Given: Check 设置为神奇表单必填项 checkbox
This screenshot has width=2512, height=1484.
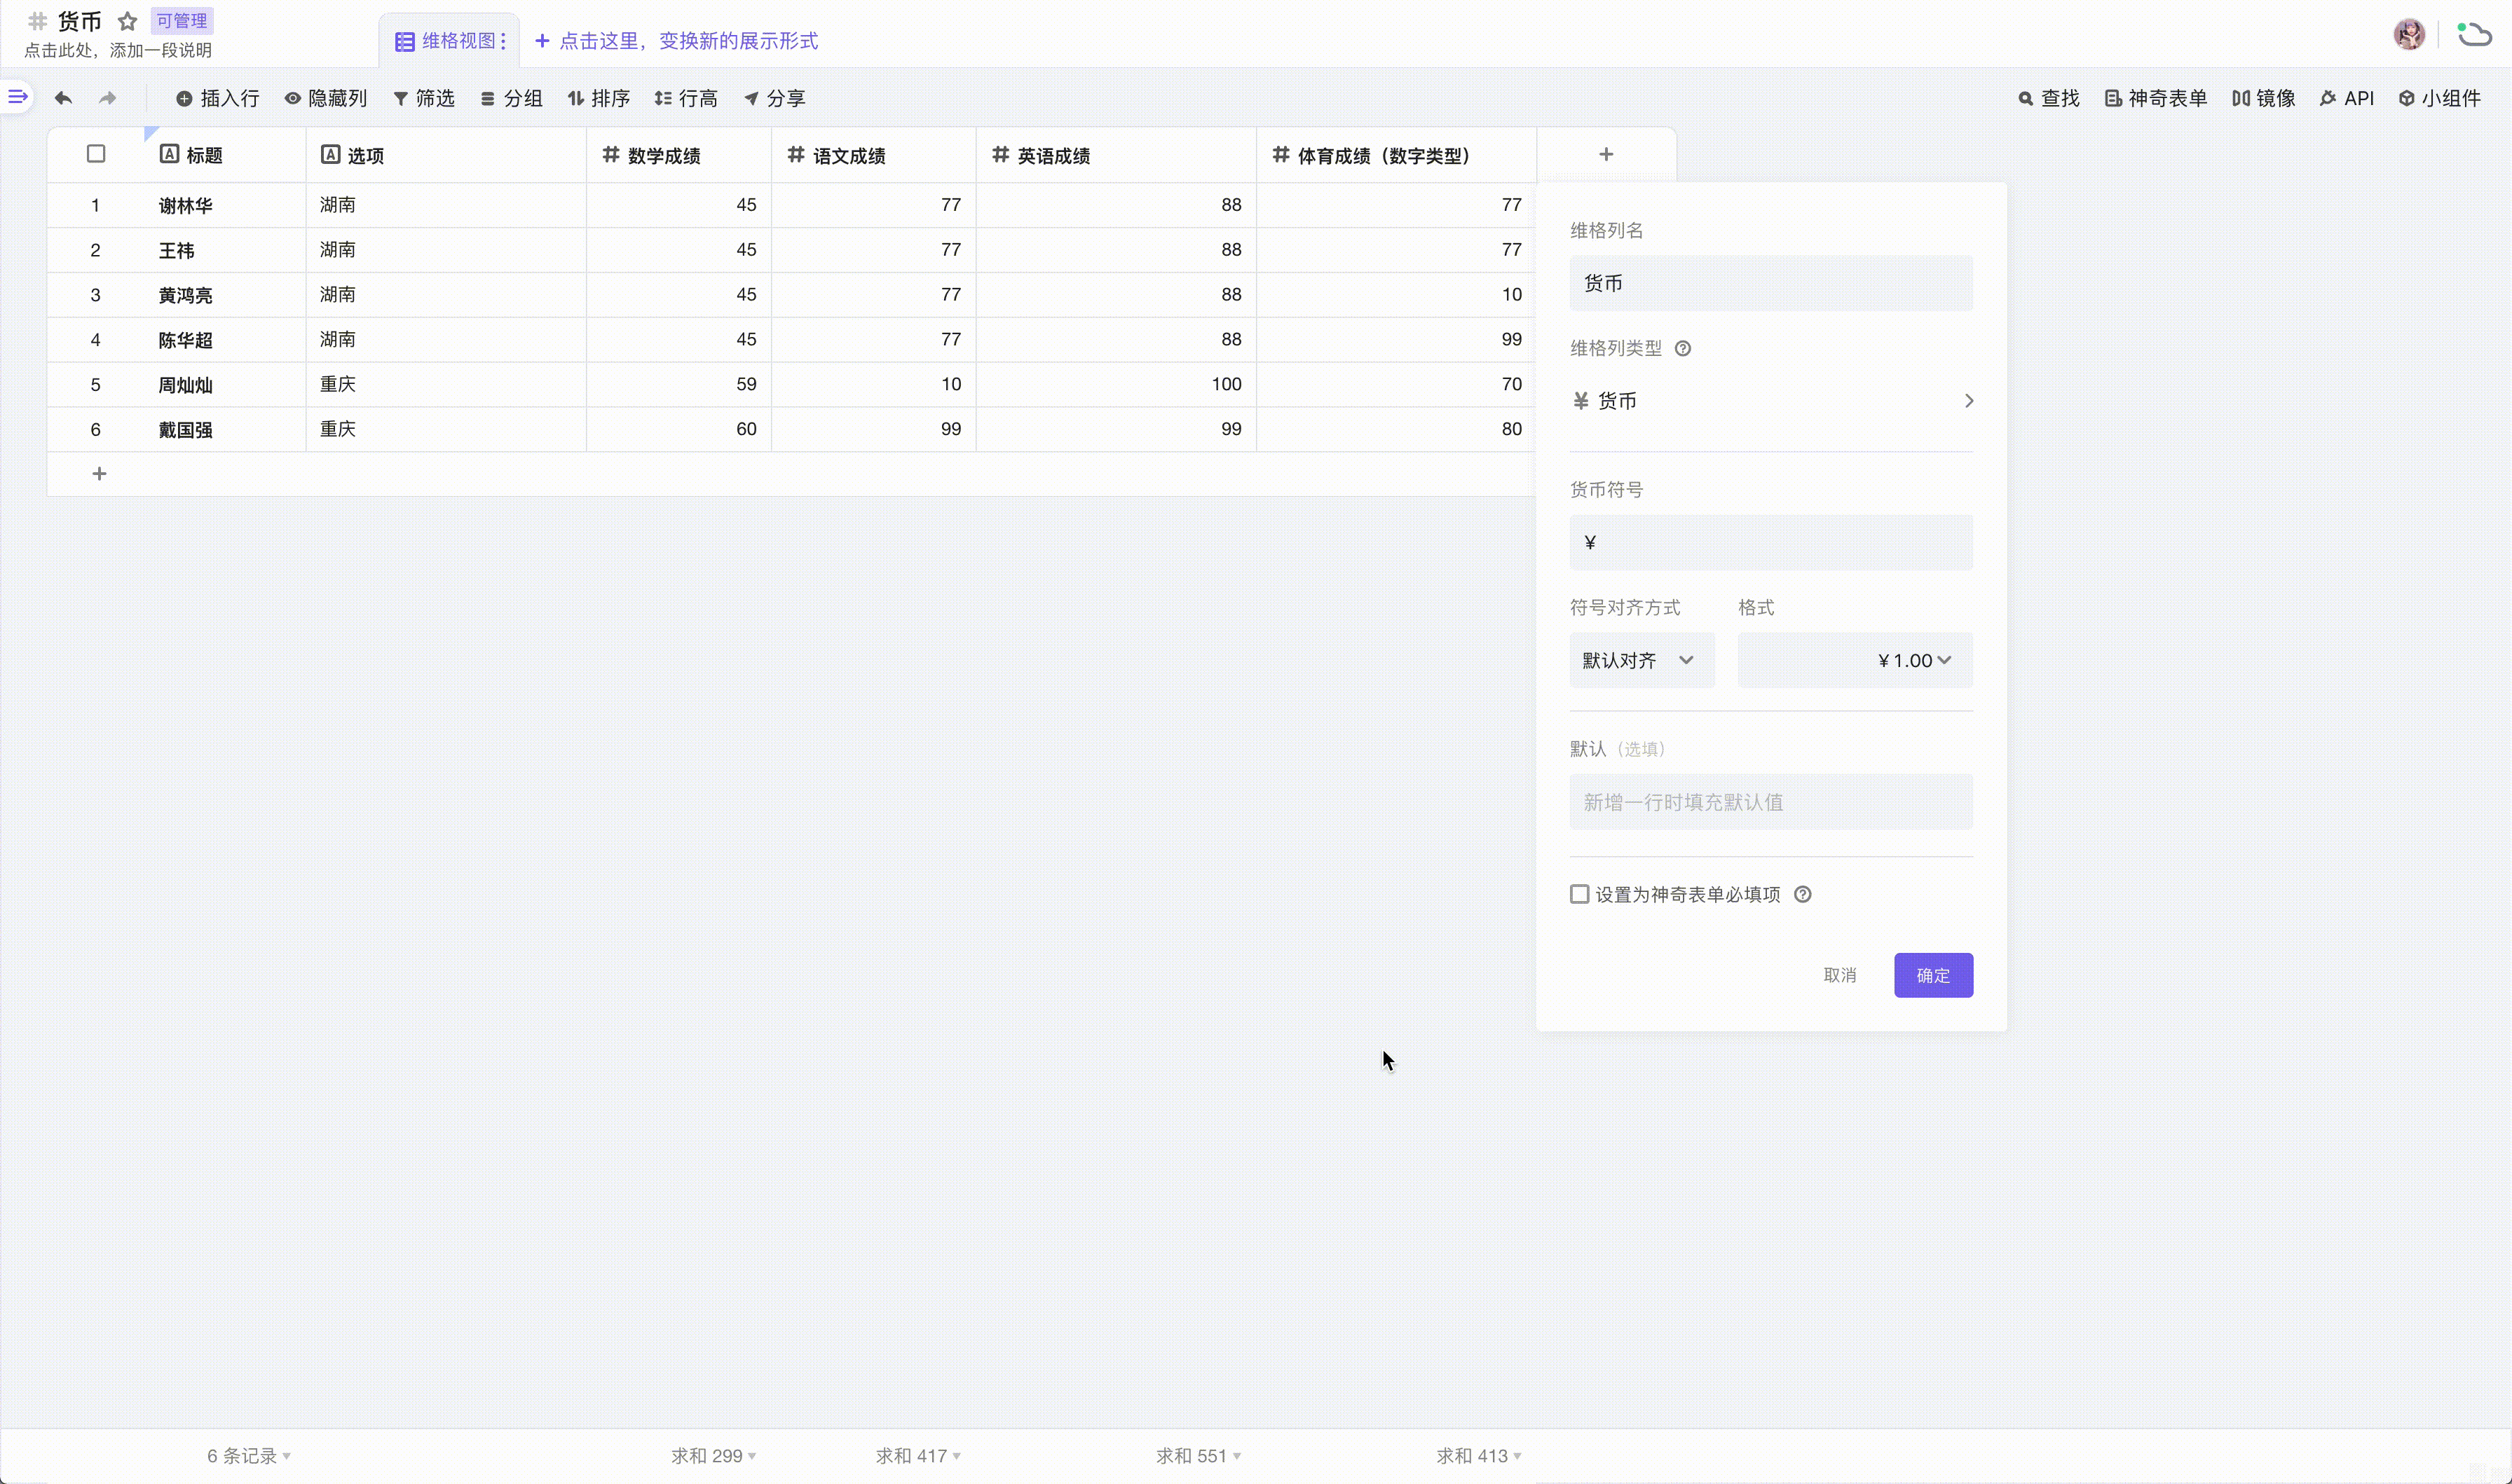Looking at the screenshot, I should click(x=1579, y=894).
